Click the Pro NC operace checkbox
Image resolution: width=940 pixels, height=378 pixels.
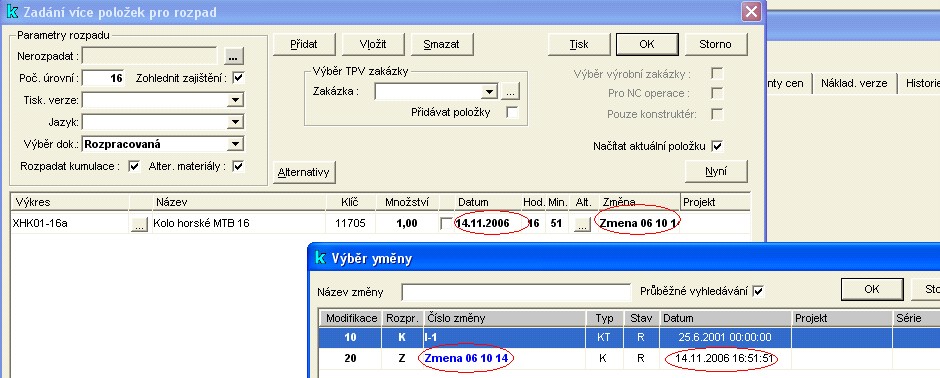(716, 93)
